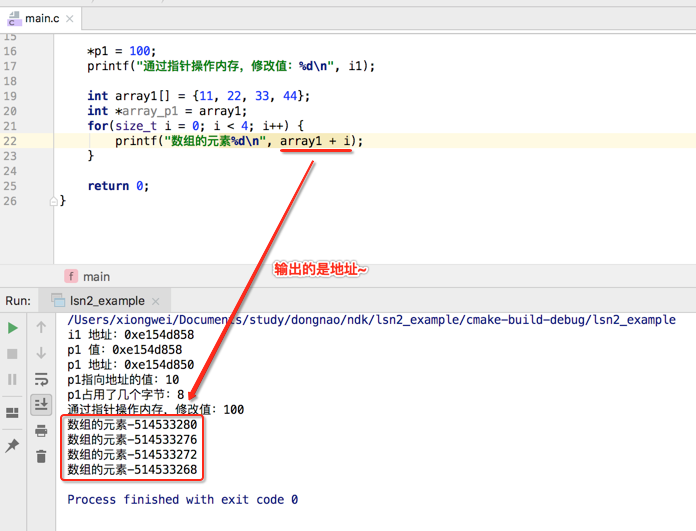Click 'Process finished with exit code 0' text
The height and width of the screenshot is (531, 696).
tap(182, 499)
